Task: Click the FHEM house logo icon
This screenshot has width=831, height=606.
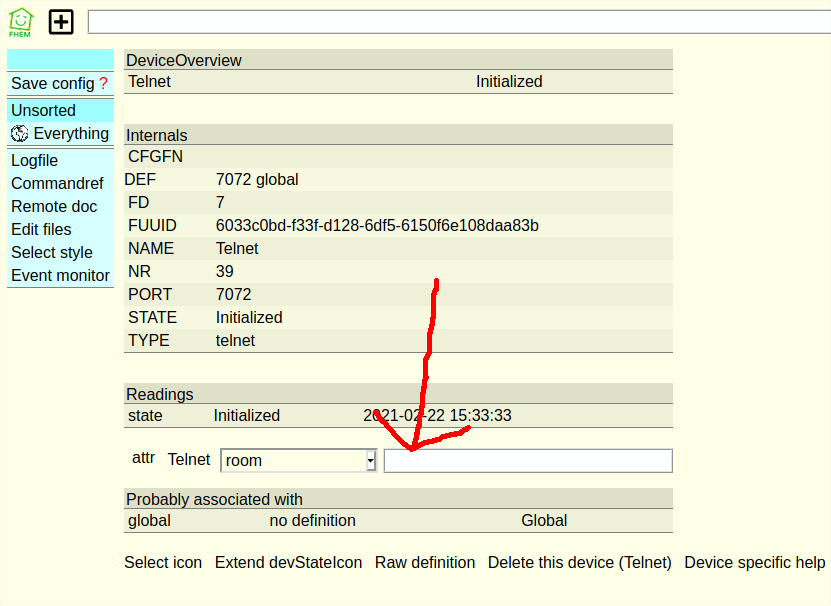Action: [20, 21]
